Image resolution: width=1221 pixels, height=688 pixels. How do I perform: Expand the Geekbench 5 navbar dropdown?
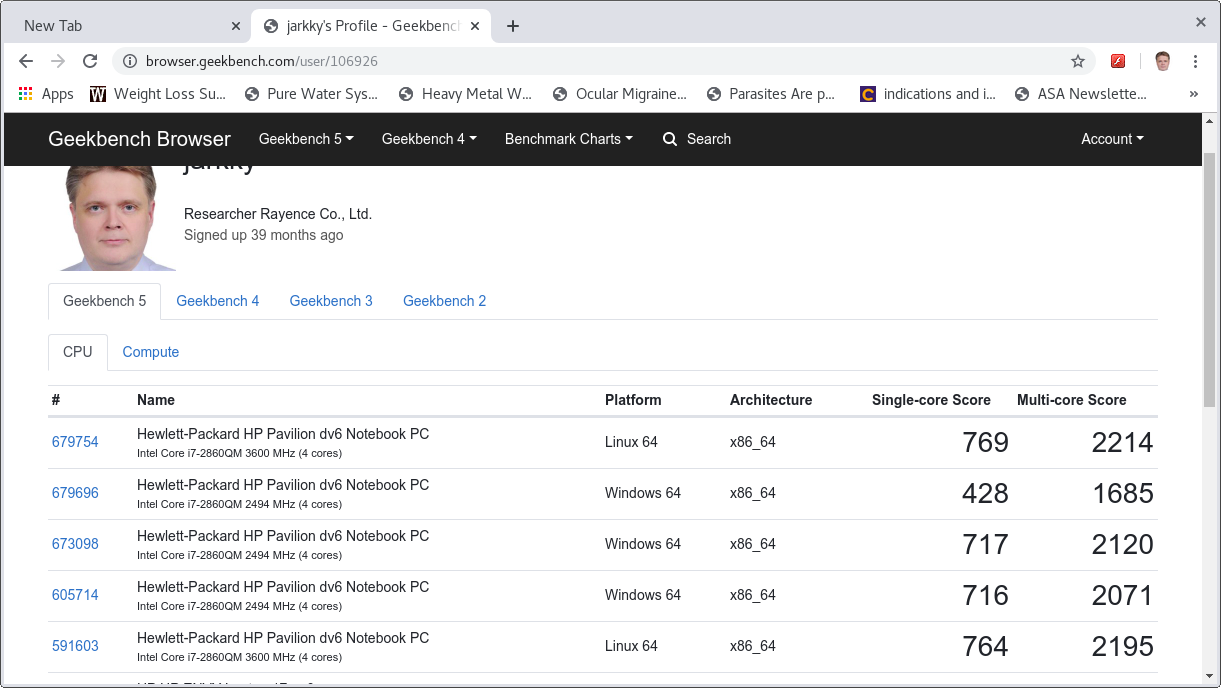[306, 139]
